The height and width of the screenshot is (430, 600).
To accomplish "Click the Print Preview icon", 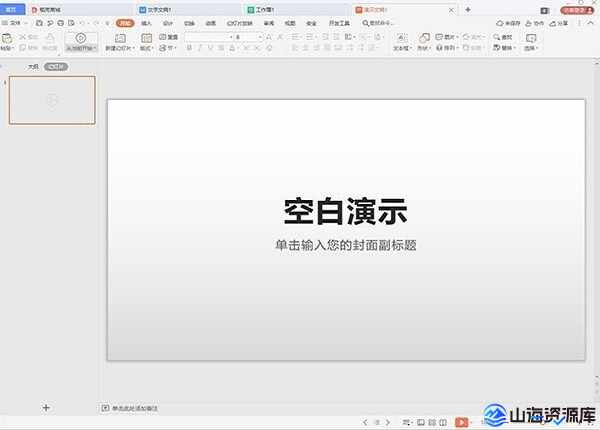I will (71, 23).
